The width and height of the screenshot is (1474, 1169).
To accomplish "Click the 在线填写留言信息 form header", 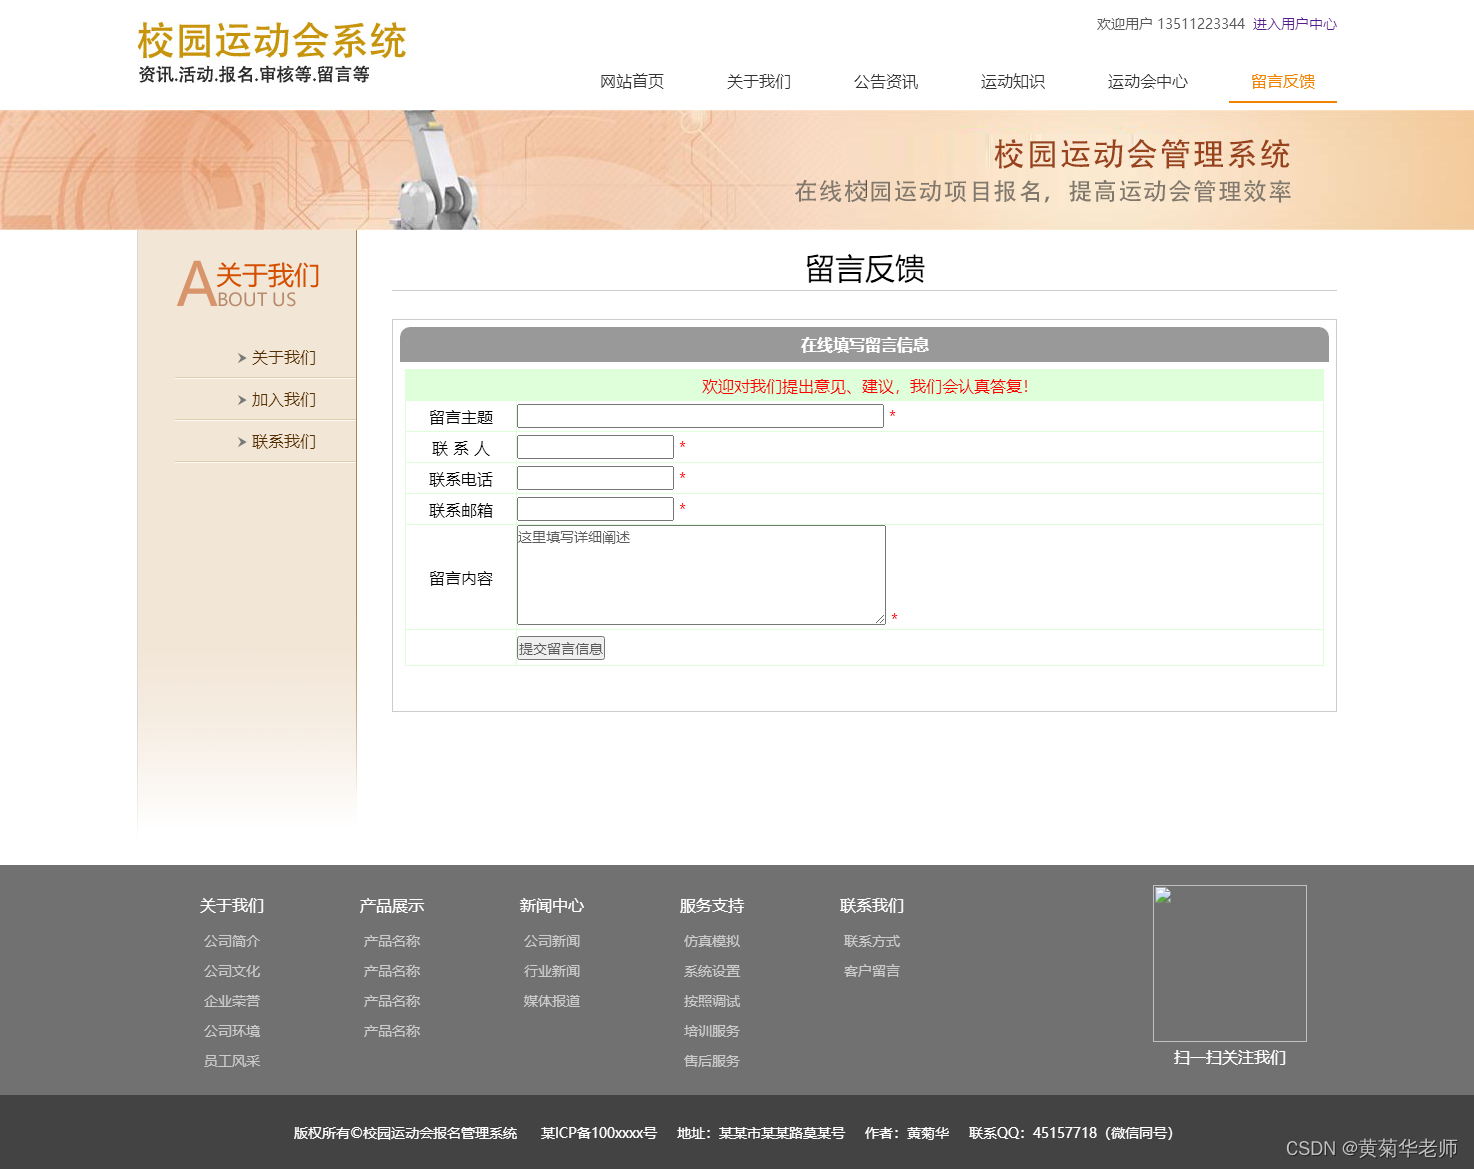I will tap(864, 345).
